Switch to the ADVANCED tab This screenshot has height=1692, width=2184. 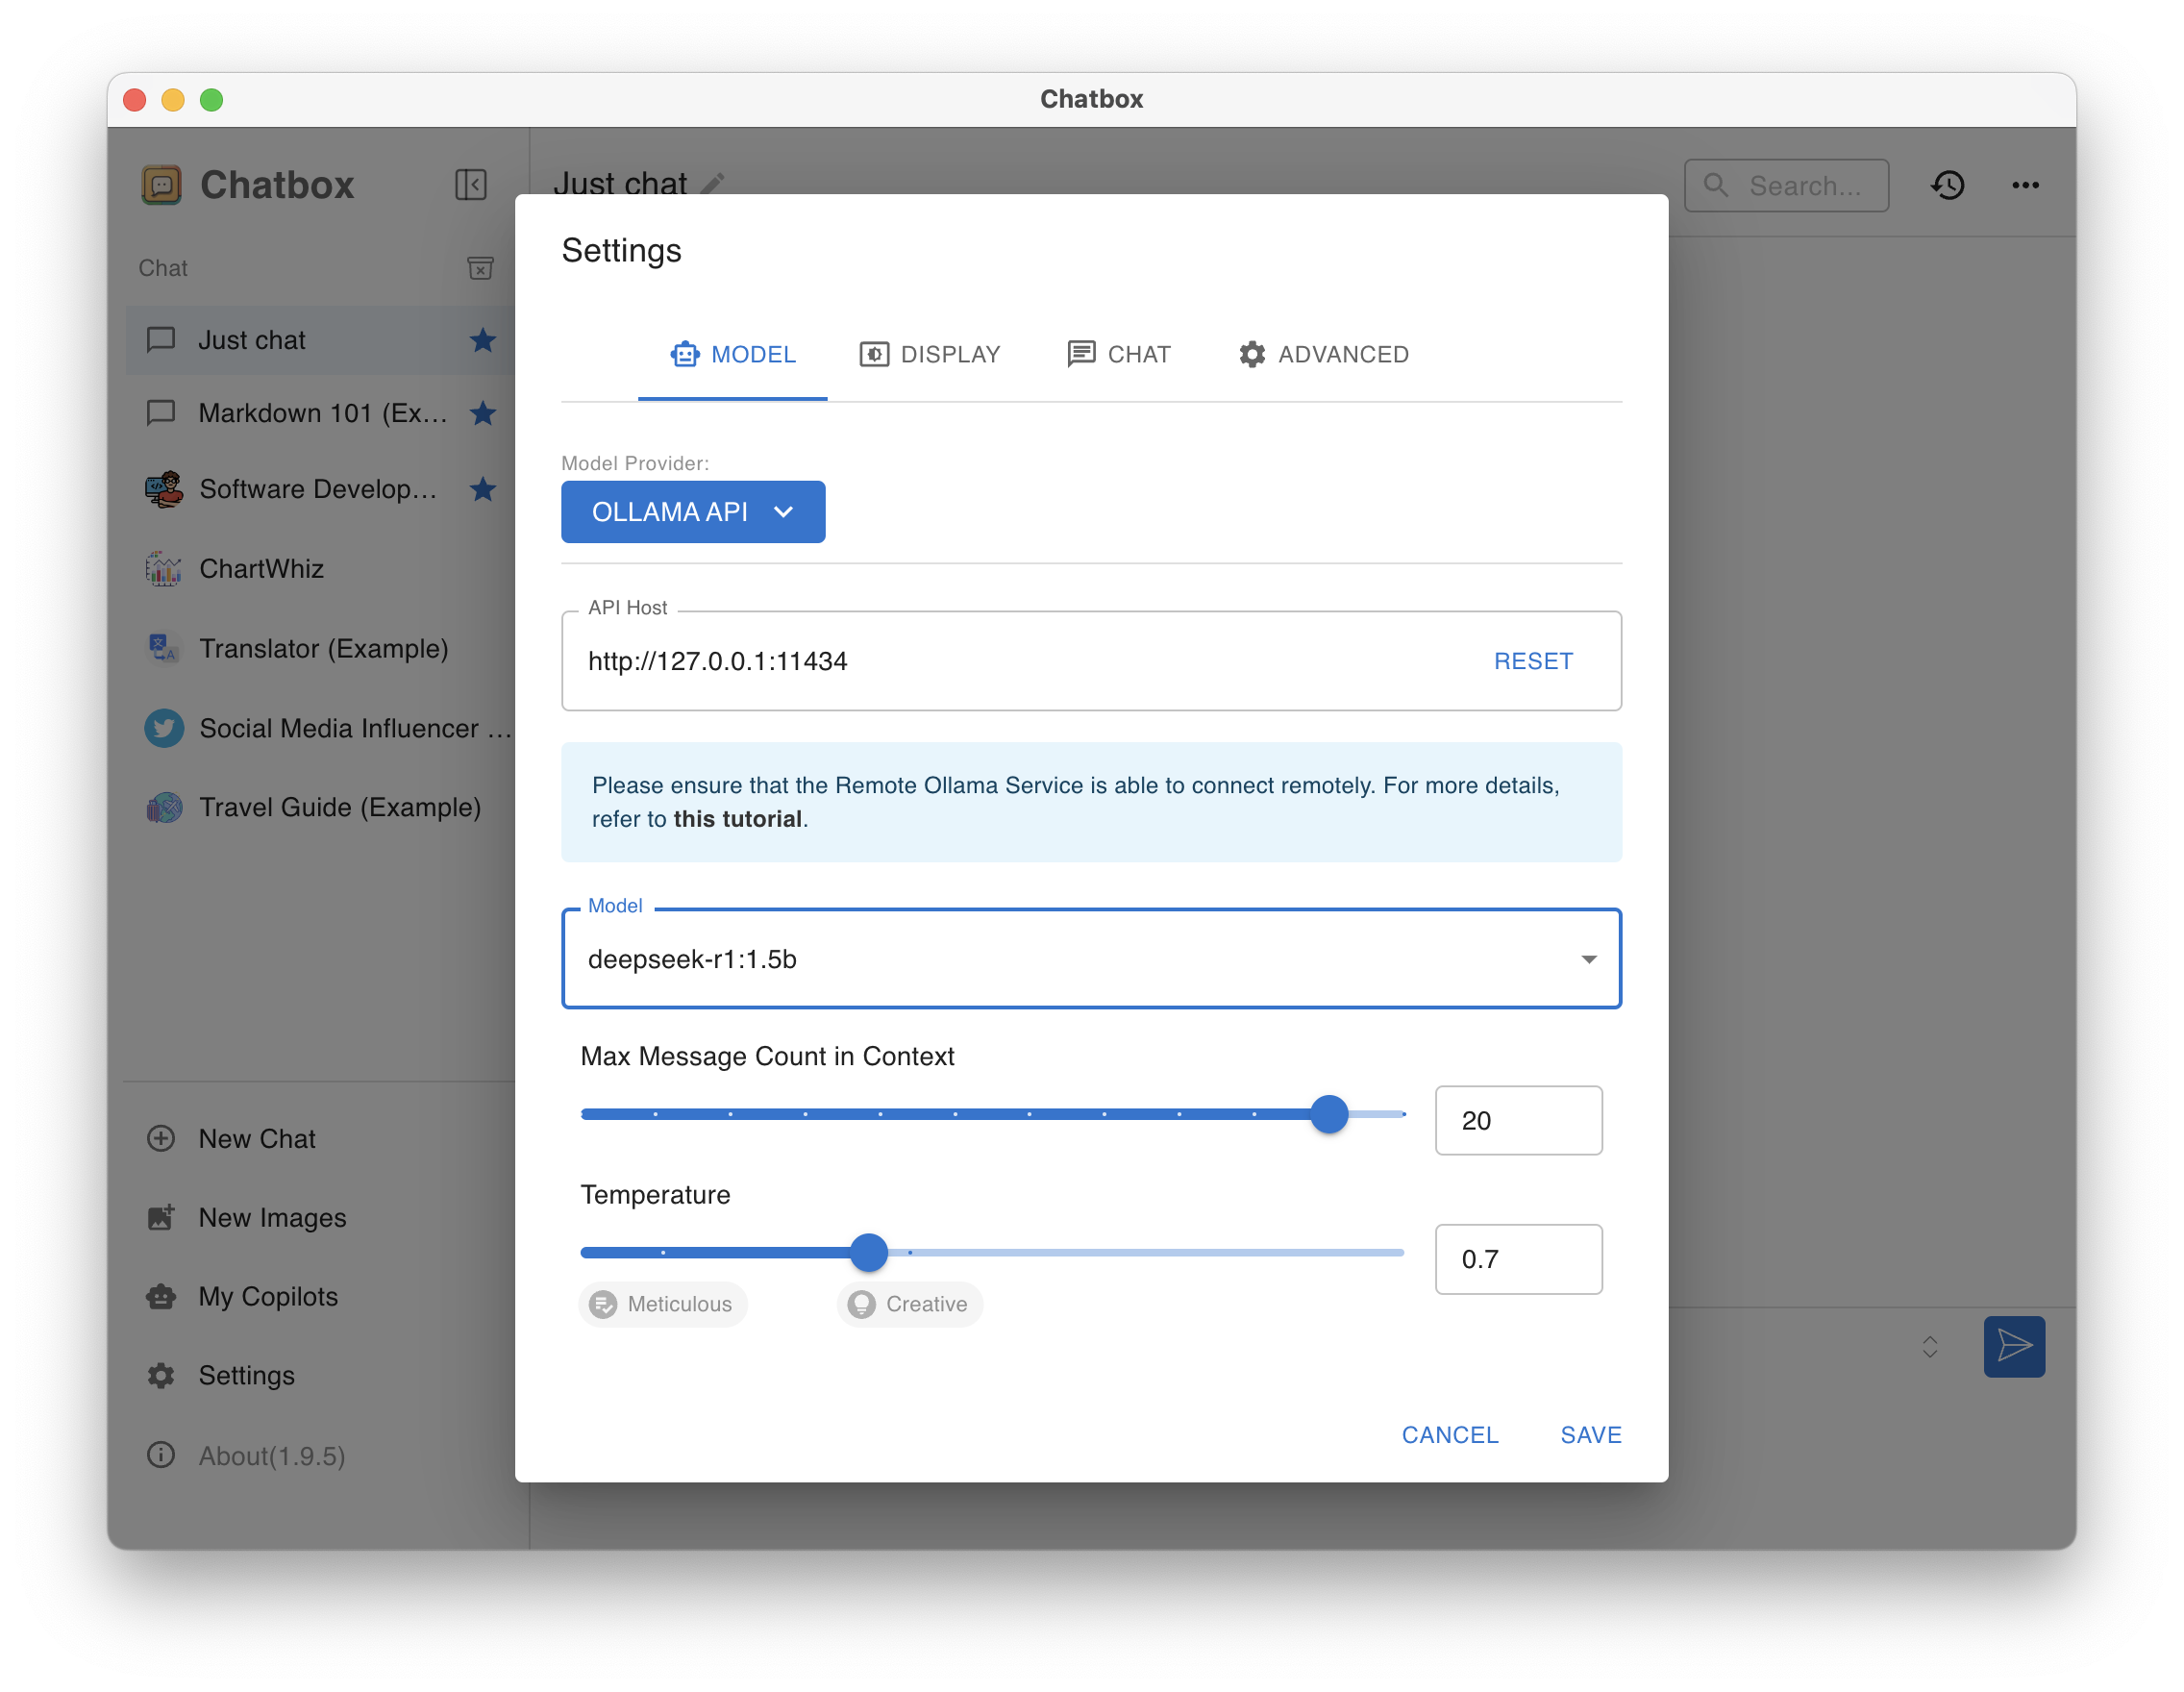pyautogui.click(x=1323, y=354)
